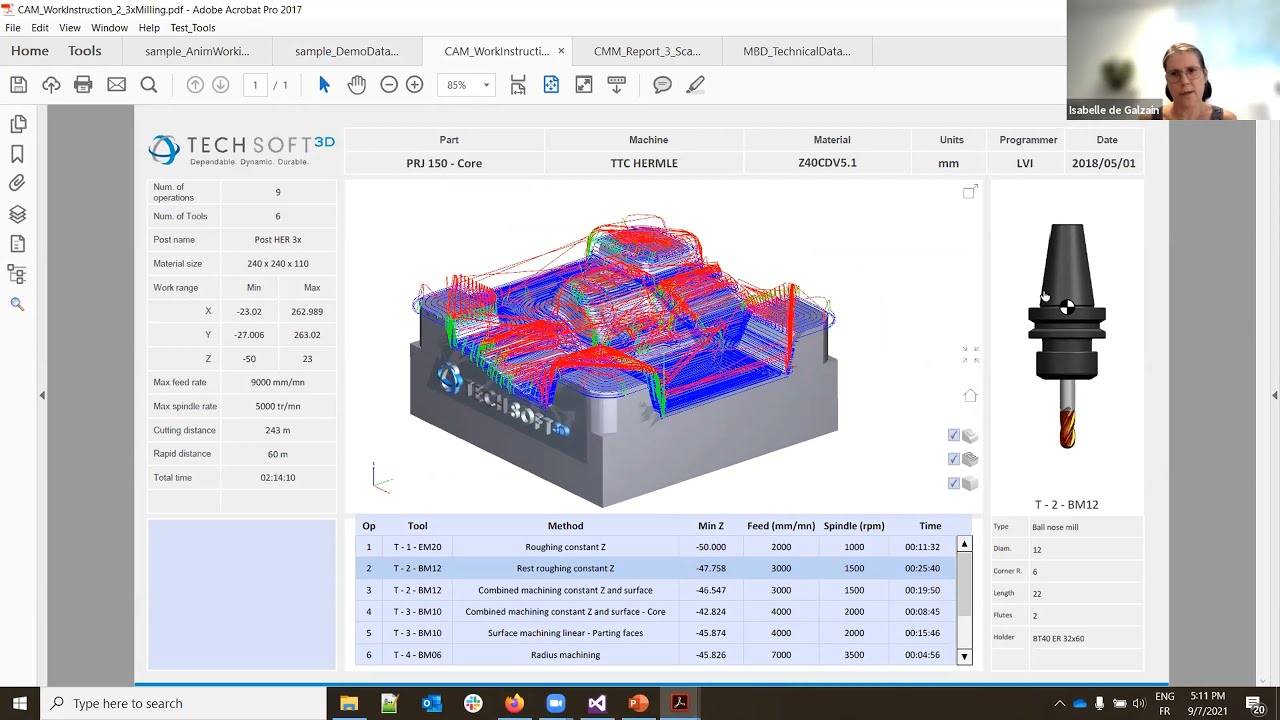1280x720 pixels.
Task: Open the Layers side panel
Action: 17,214
